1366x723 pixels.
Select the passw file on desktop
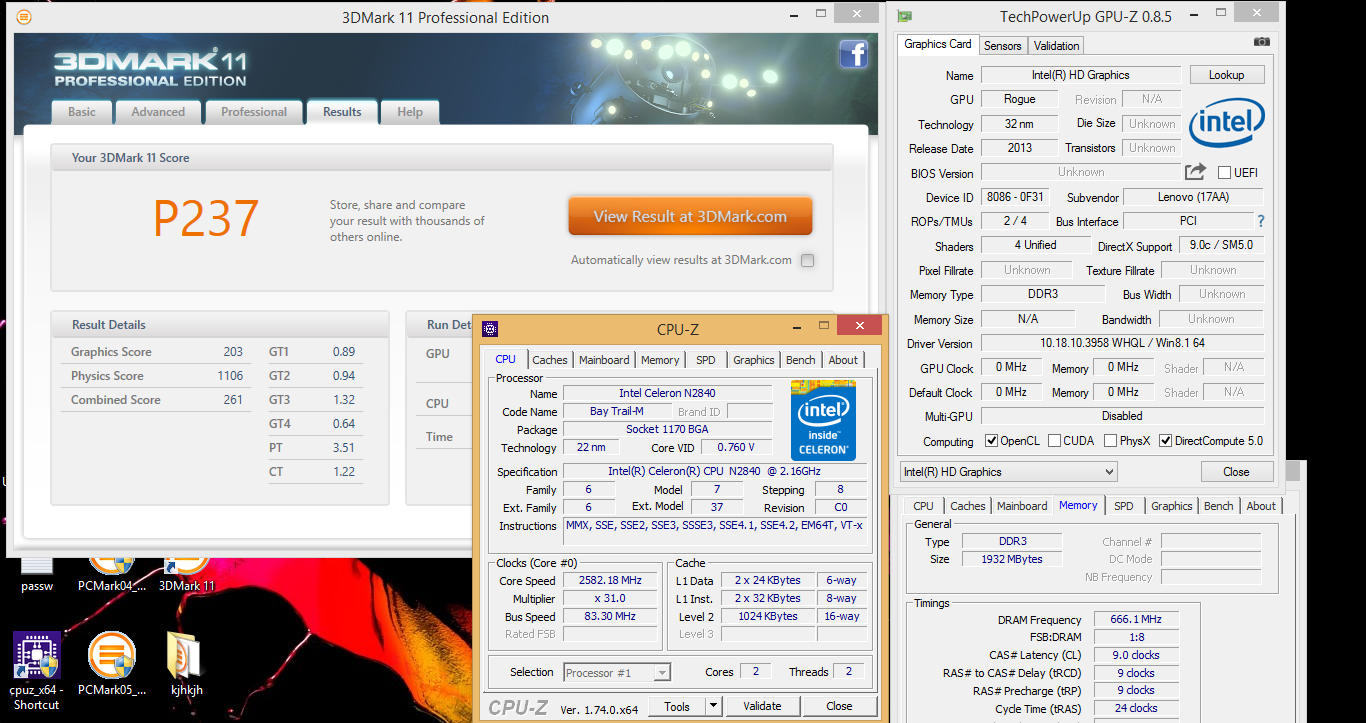(36, 573)
